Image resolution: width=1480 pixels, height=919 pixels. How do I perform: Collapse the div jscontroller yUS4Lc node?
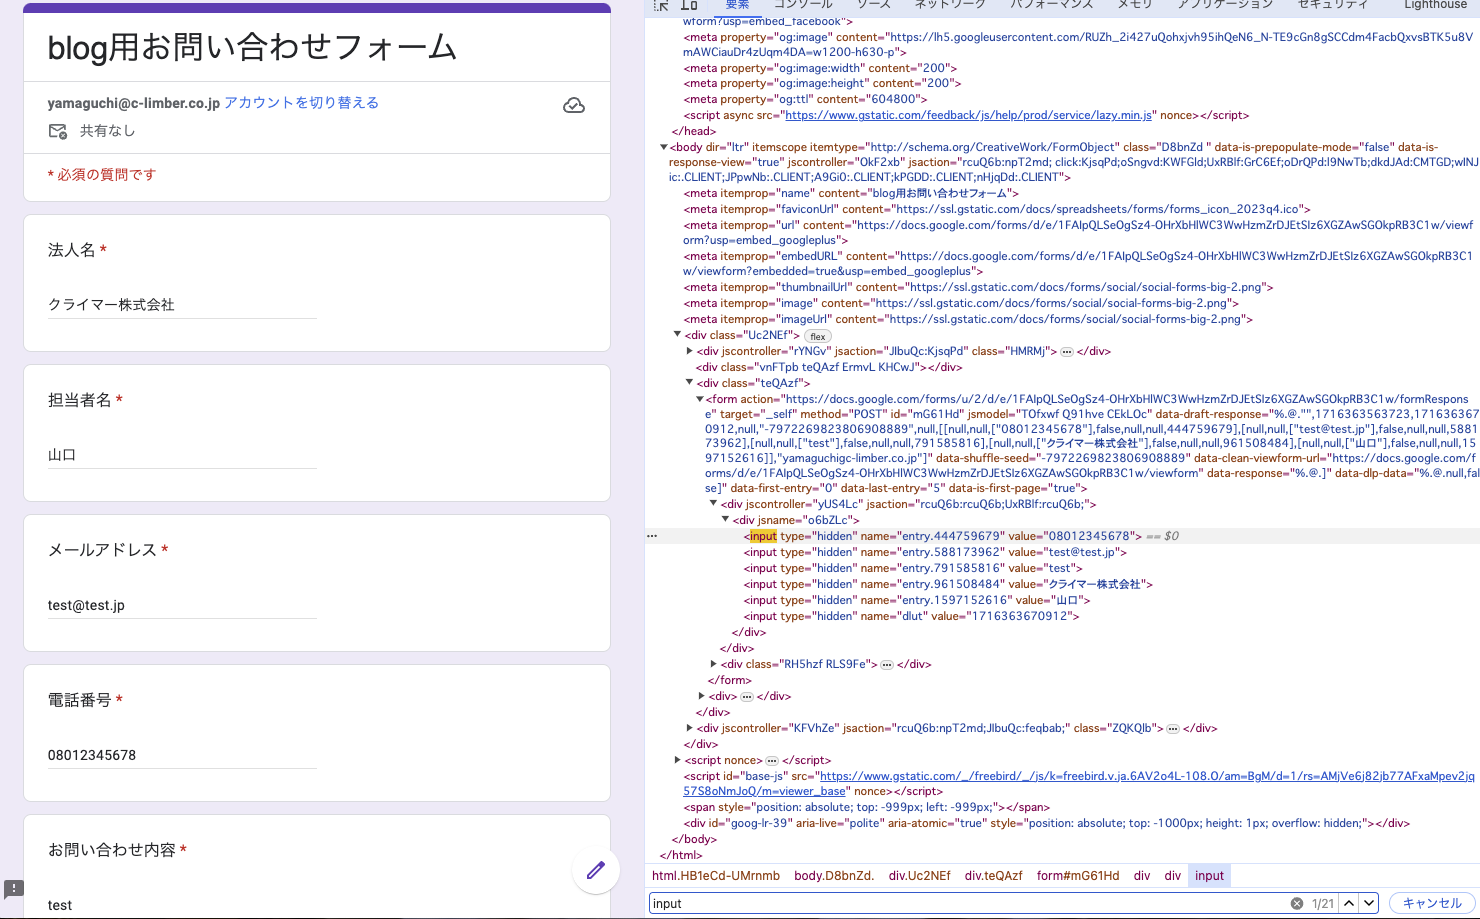click(x=714, y=504)
